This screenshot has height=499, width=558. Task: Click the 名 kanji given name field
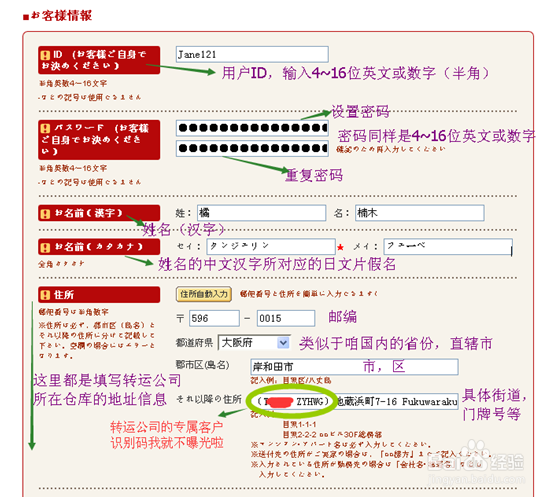[x=420, y=213]
